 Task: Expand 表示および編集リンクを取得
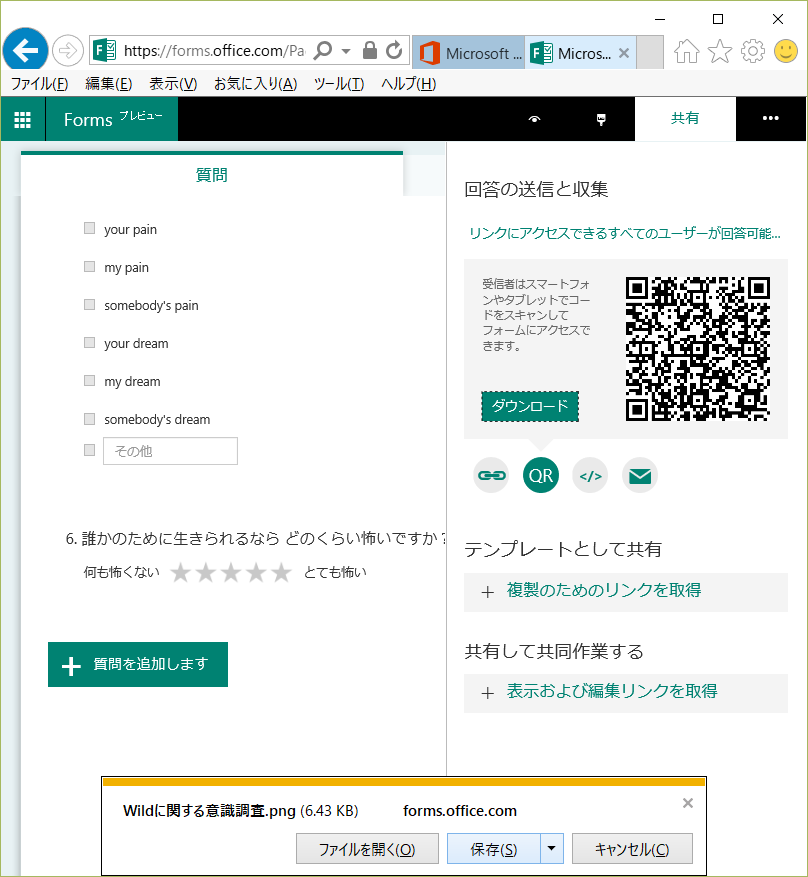pos(626,693)
